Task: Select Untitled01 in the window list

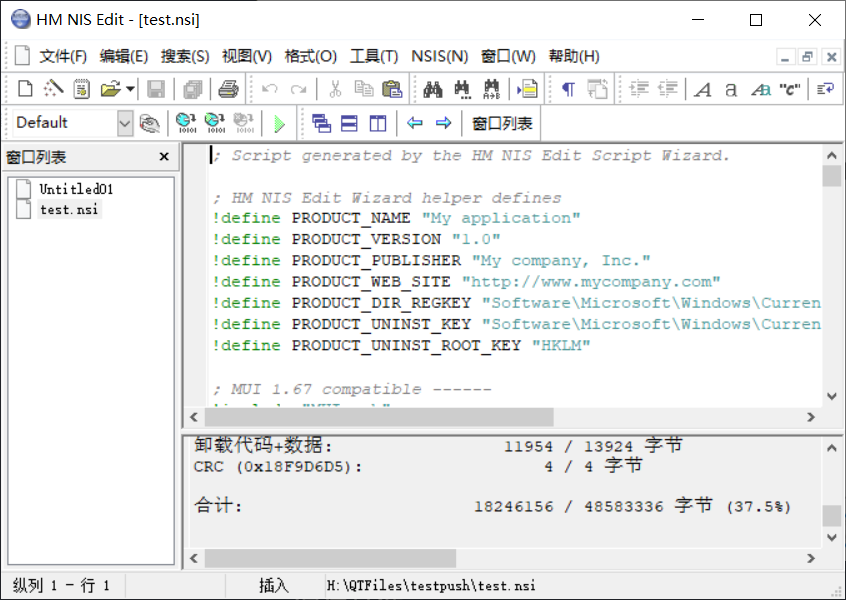Action: tap(76, 189)
